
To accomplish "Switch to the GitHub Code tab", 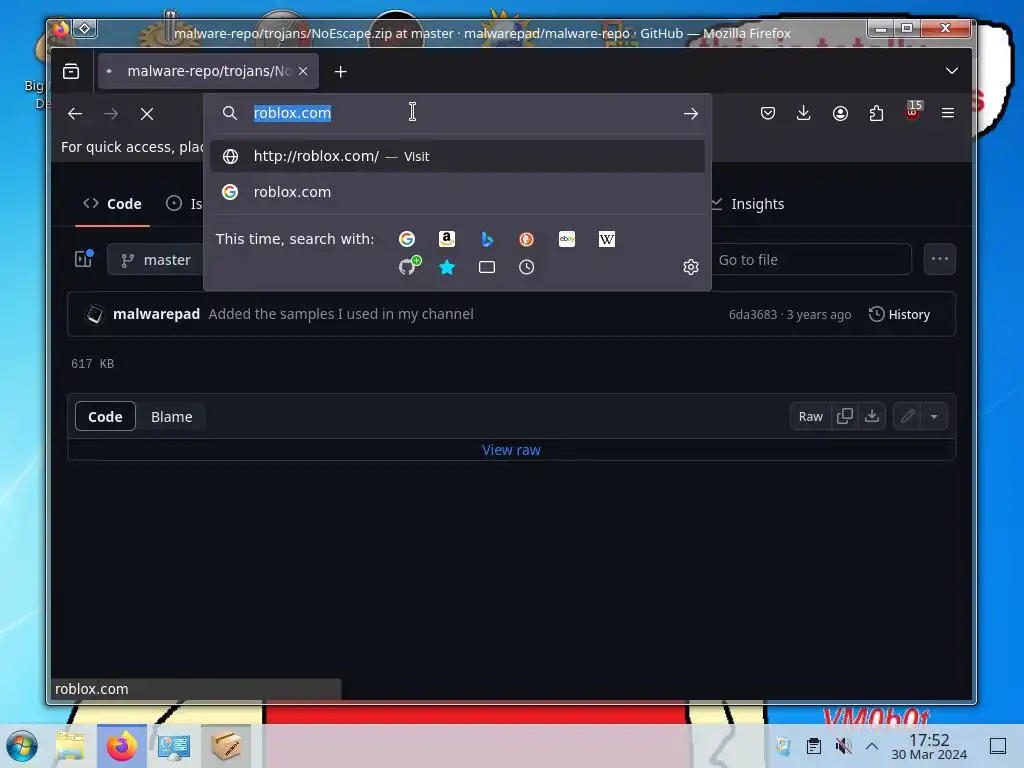I will pyautogui.click(x=112, y=204).
